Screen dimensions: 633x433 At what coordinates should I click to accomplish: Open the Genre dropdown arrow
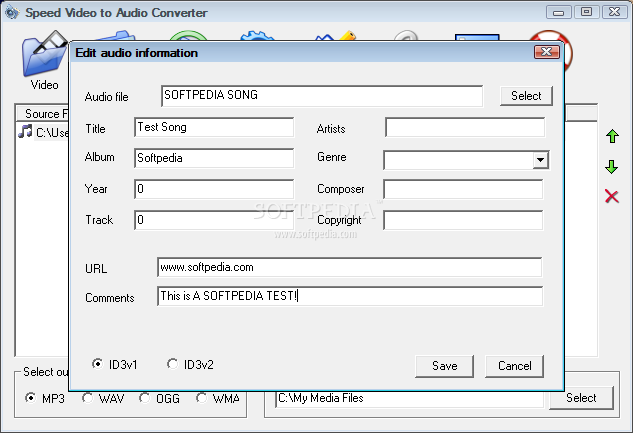click(540, 160)
